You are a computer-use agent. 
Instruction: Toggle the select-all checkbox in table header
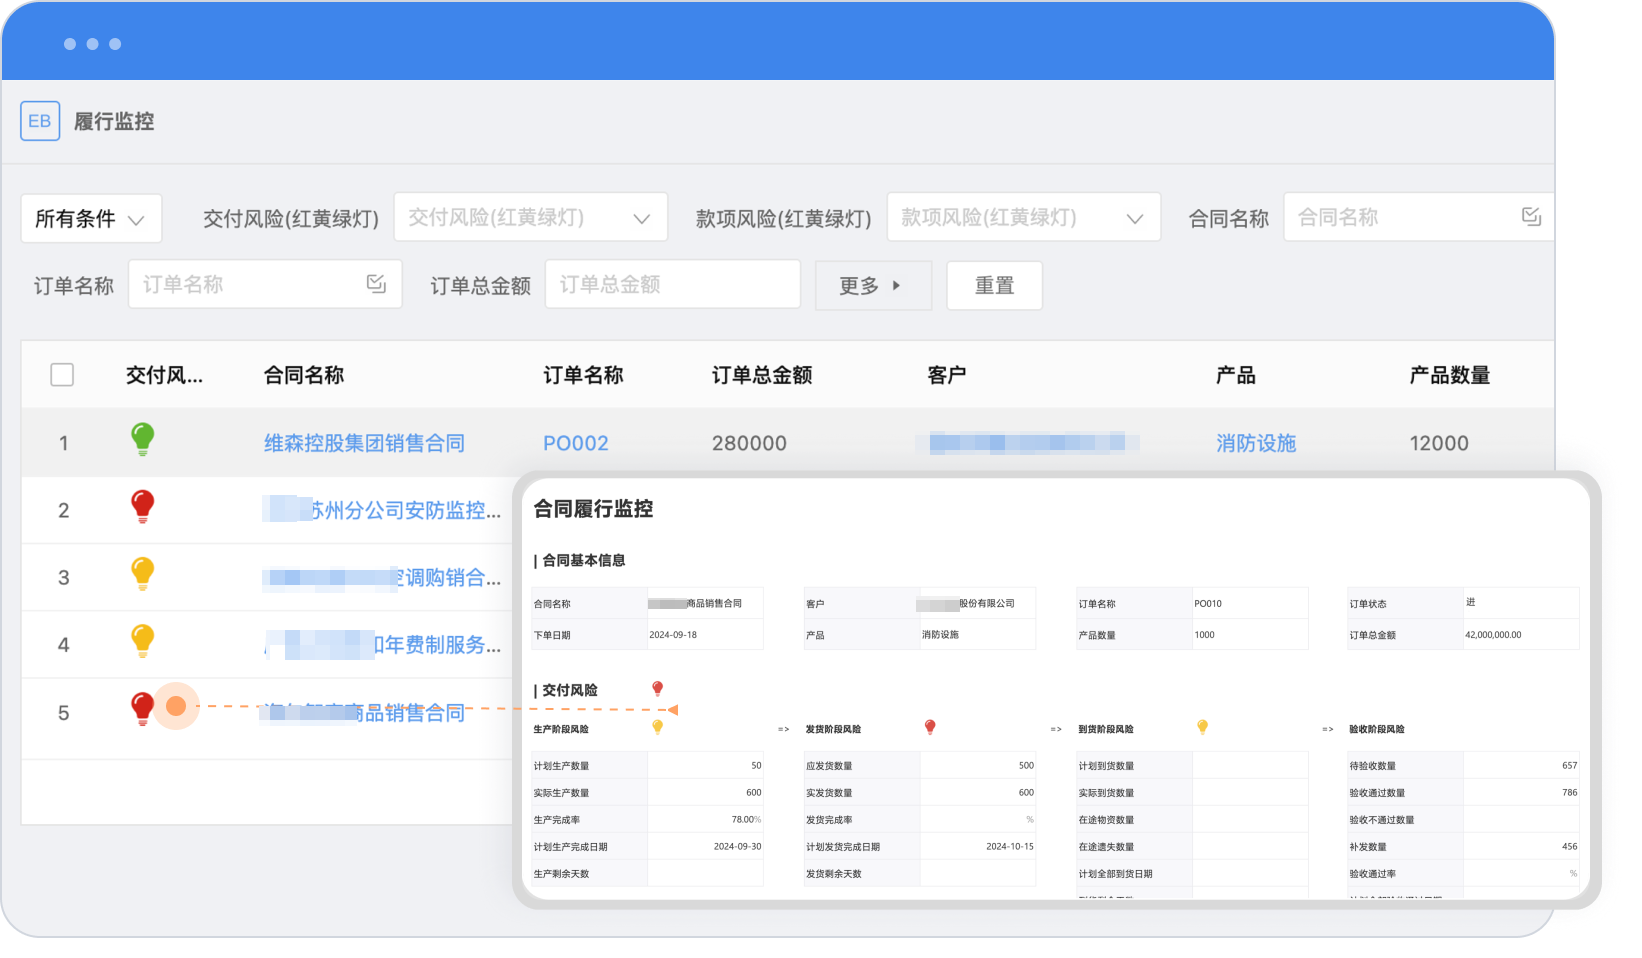click(62, 375)
